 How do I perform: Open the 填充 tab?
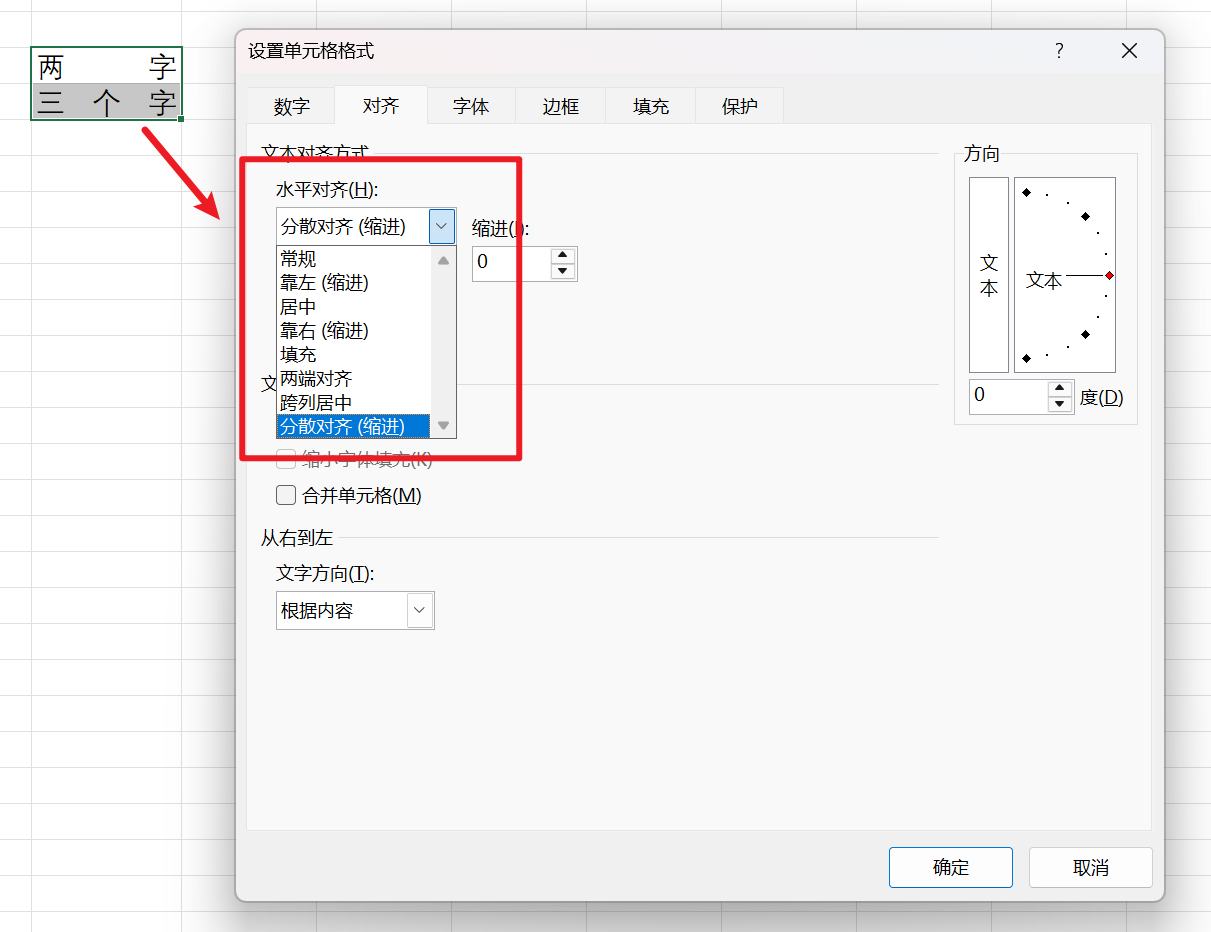pyautogui.click(x=651, y=106)
